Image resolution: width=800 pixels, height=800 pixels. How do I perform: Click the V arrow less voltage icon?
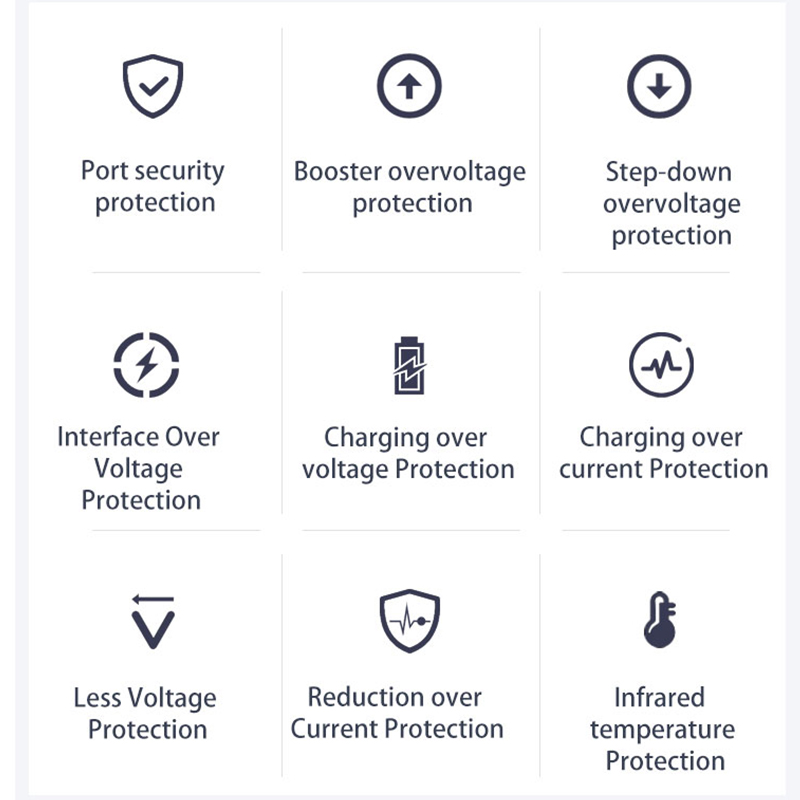click(x=153, y=621)
